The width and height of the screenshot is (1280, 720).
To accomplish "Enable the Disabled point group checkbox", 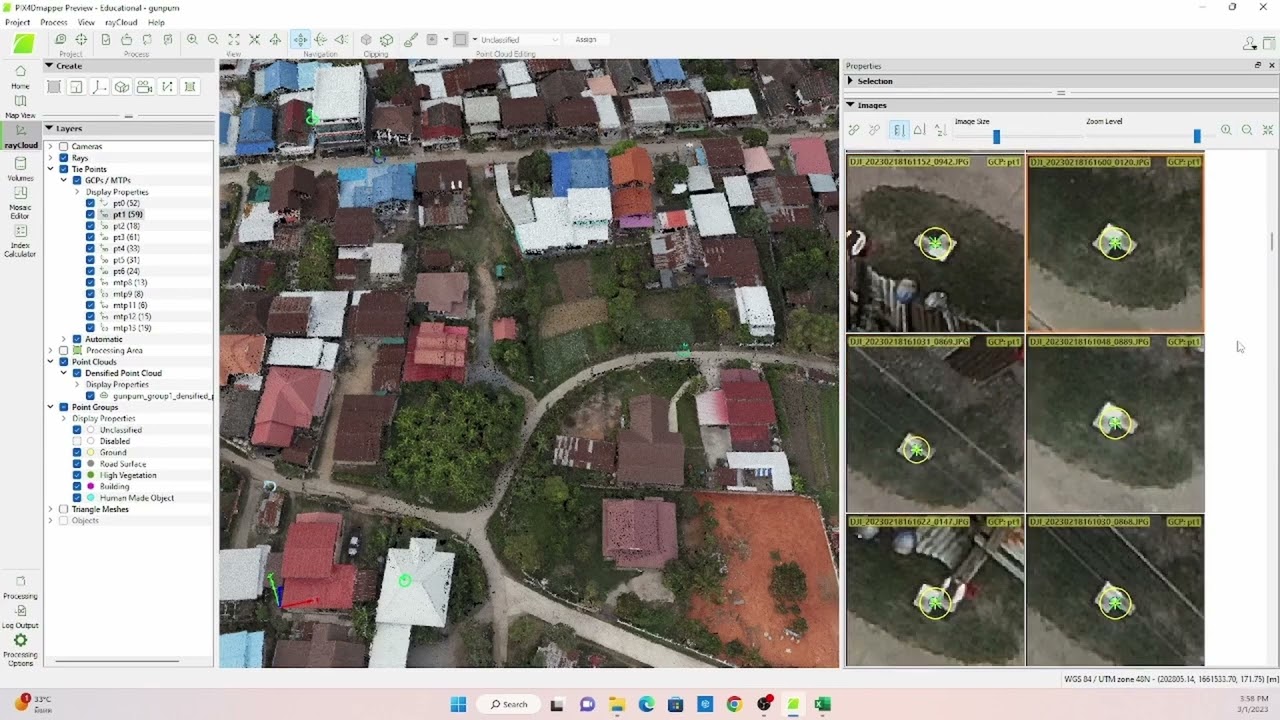I will coord(77,441).
